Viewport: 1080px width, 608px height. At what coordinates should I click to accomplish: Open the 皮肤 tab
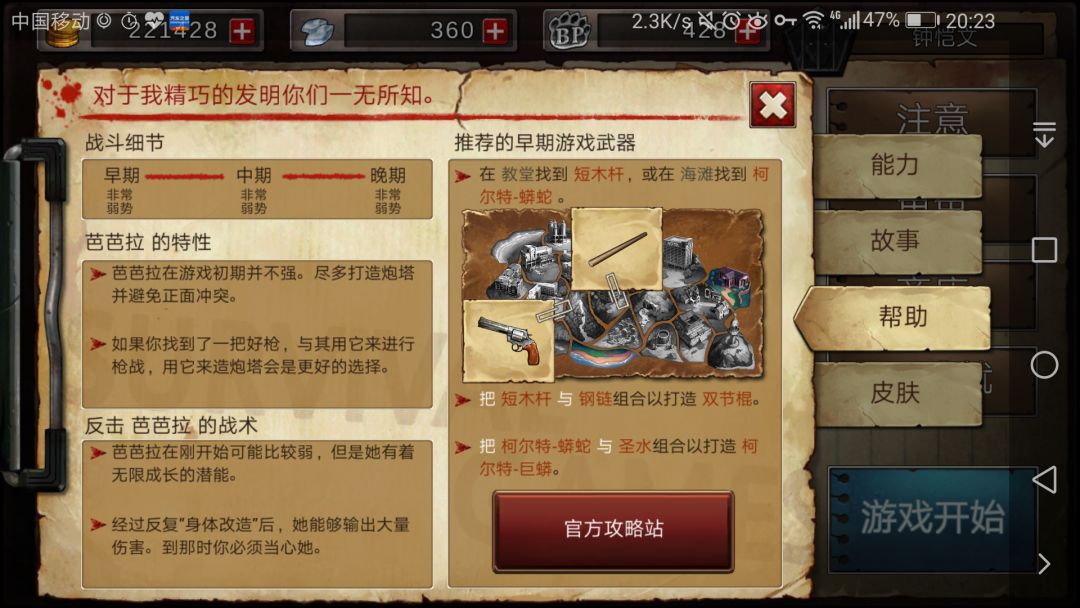[896, 393]
